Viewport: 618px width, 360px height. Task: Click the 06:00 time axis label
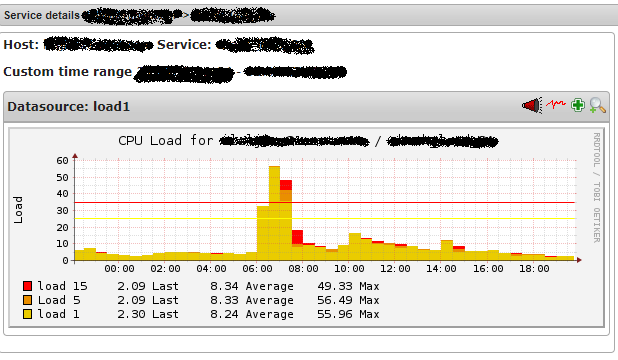click(257, 269)
